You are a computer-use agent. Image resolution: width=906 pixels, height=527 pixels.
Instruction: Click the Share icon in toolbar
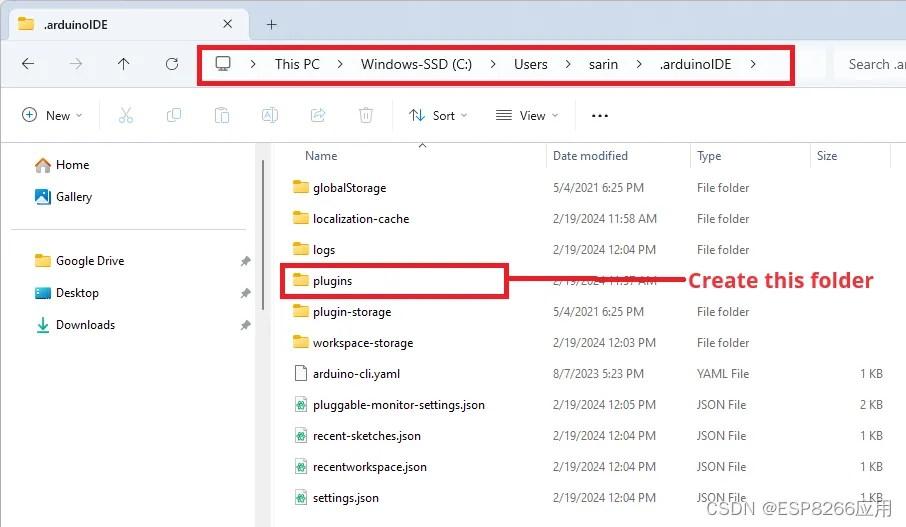[318, 116]
